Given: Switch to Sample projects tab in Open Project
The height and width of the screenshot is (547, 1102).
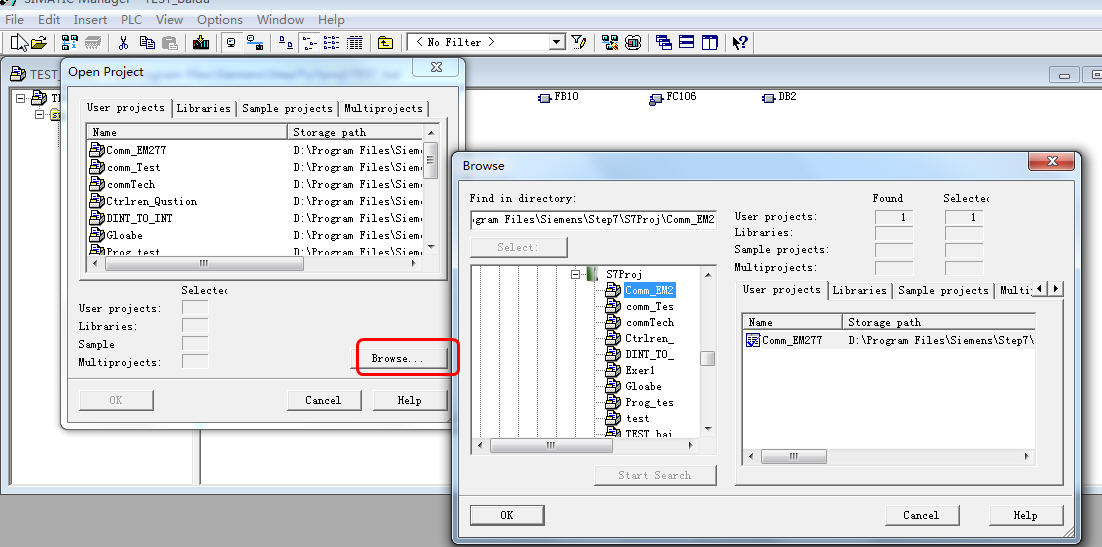Looking at the screenshot, I should 287,108.
